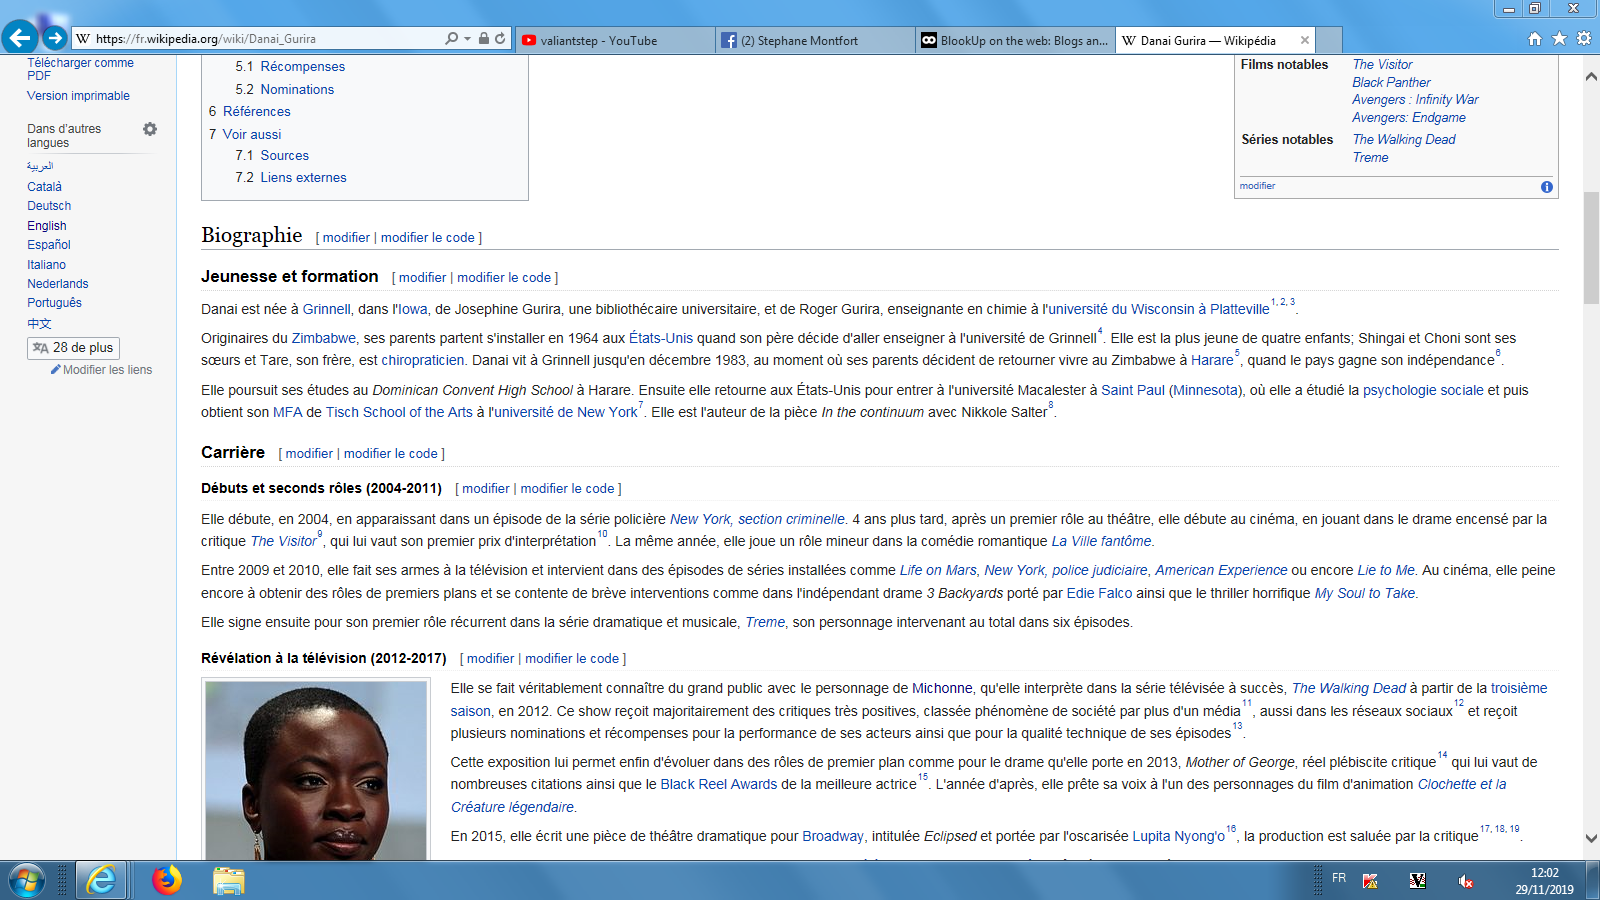
Task: Open 'The Visitor' film link in infobox
Action: pyautogui.click(x=1382, y=65)
